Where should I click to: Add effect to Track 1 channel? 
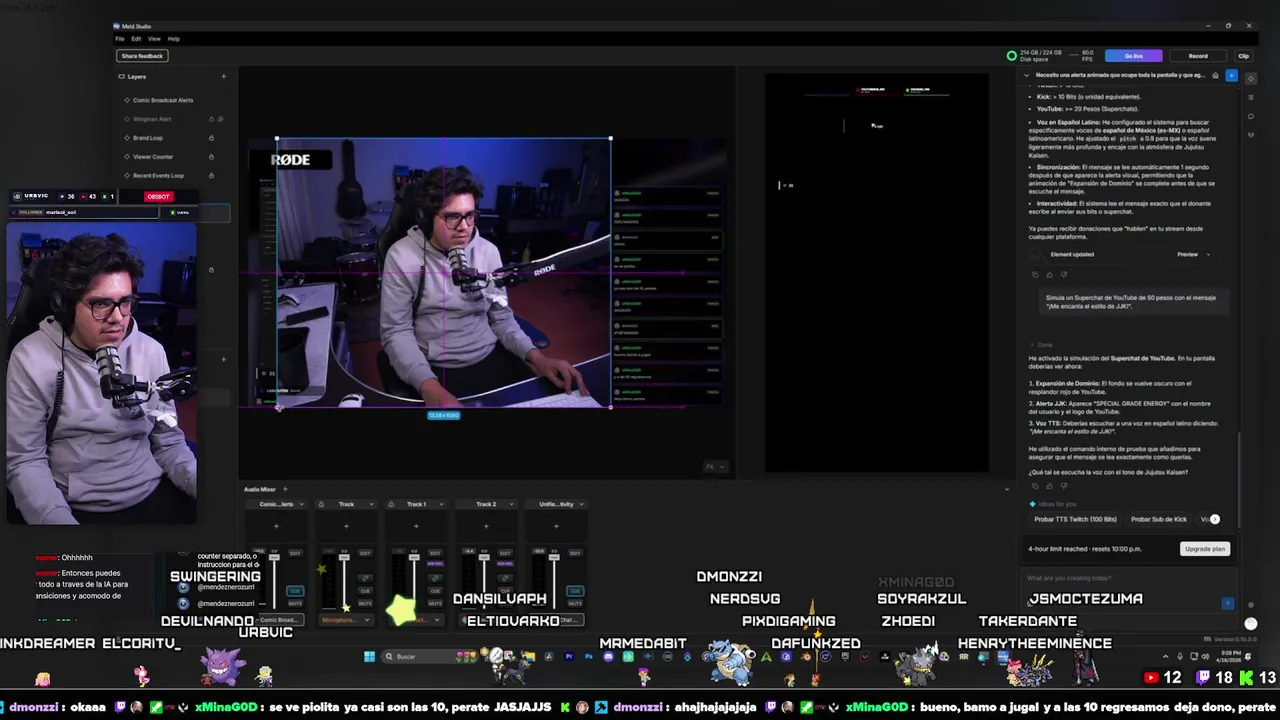click(416, 526)
